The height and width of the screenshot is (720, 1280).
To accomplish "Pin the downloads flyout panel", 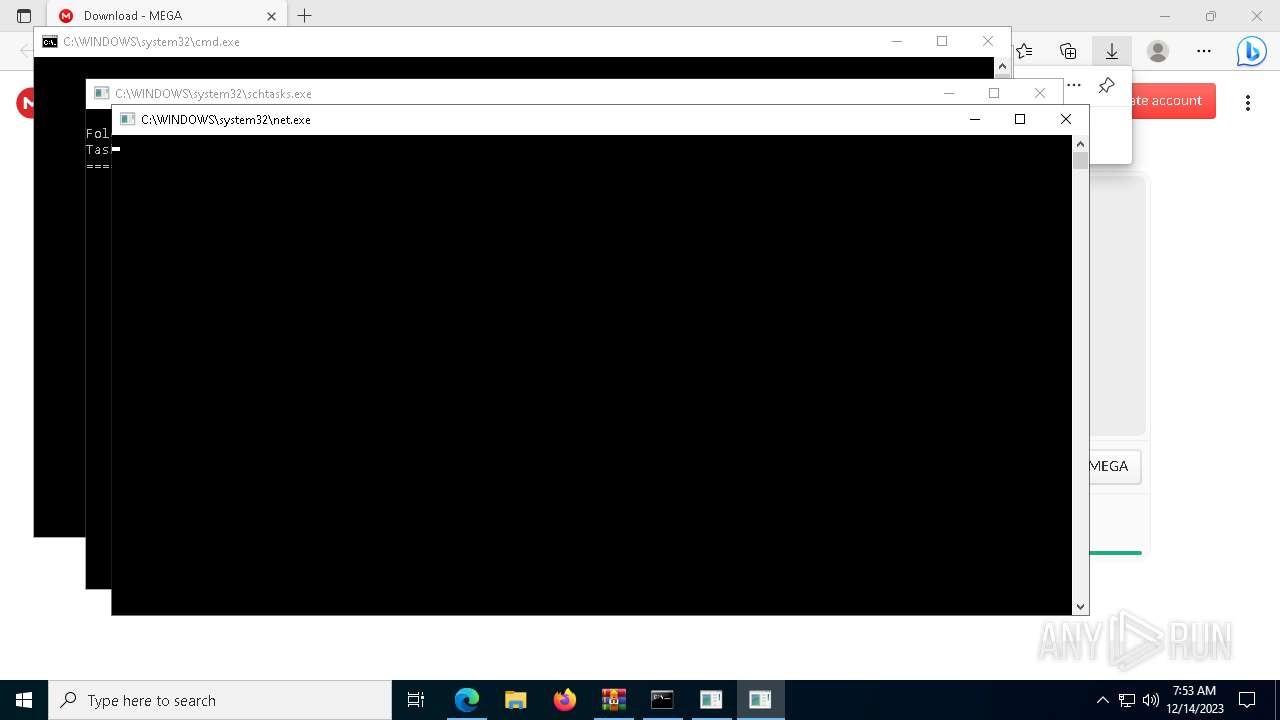I will click(x=1106, y=85).
